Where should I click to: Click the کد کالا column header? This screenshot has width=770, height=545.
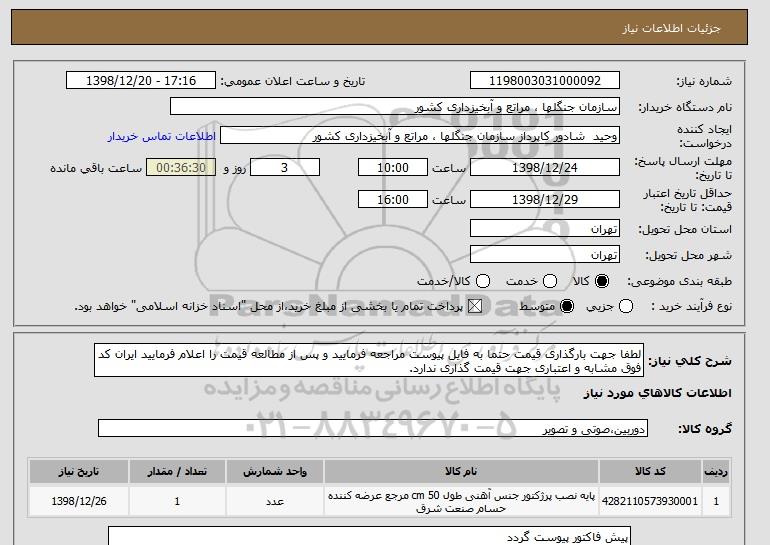click(x=650, y=471)
